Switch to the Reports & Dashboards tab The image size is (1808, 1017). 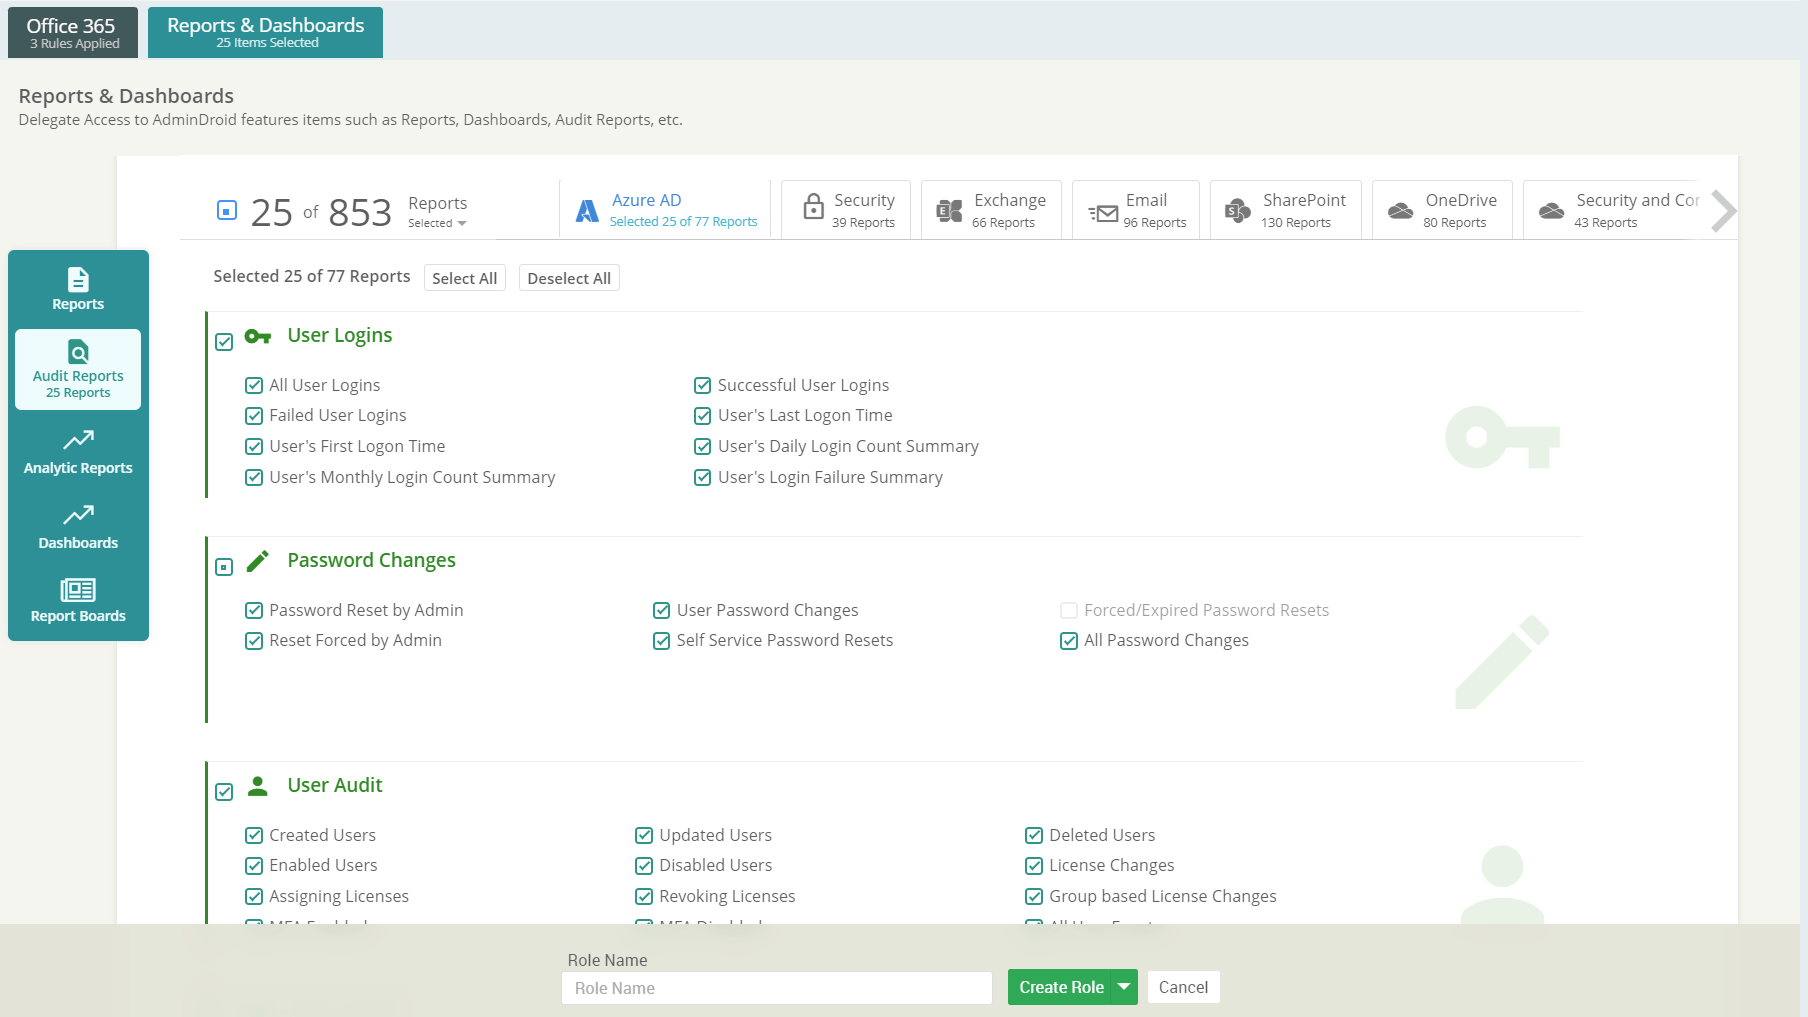pos(264,31)
